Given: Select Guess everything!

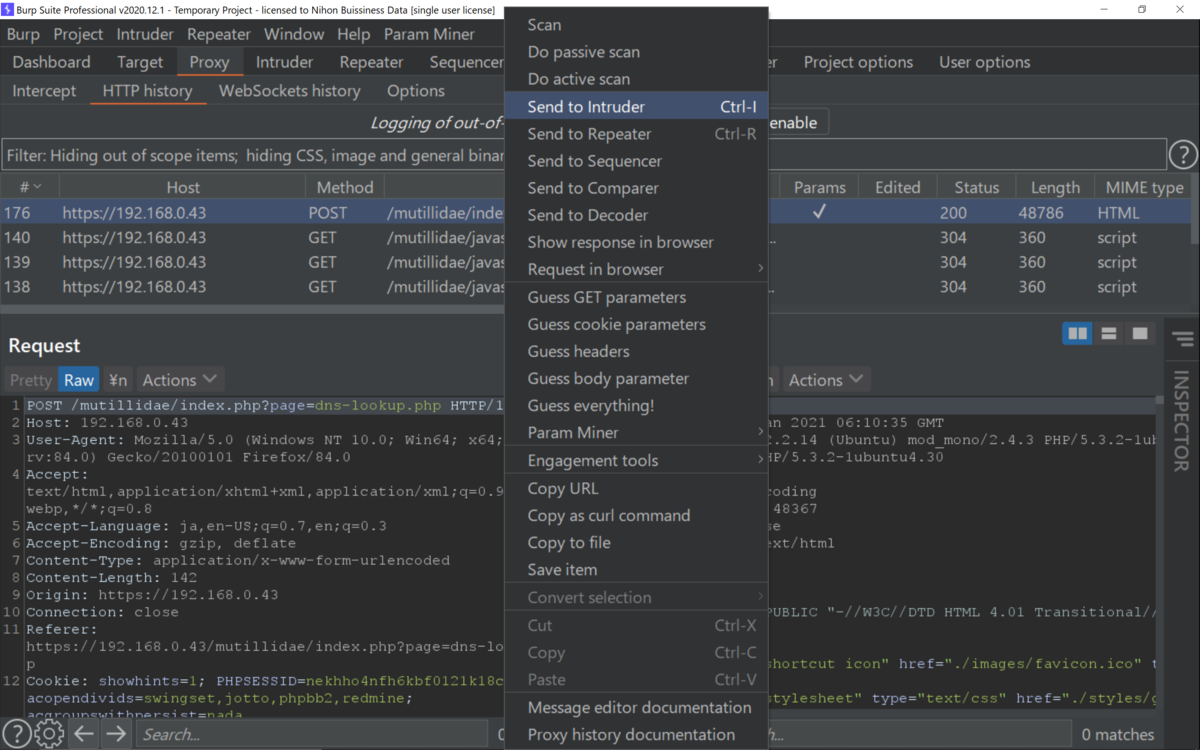Looking at the screenshot, I should (636, 405).
